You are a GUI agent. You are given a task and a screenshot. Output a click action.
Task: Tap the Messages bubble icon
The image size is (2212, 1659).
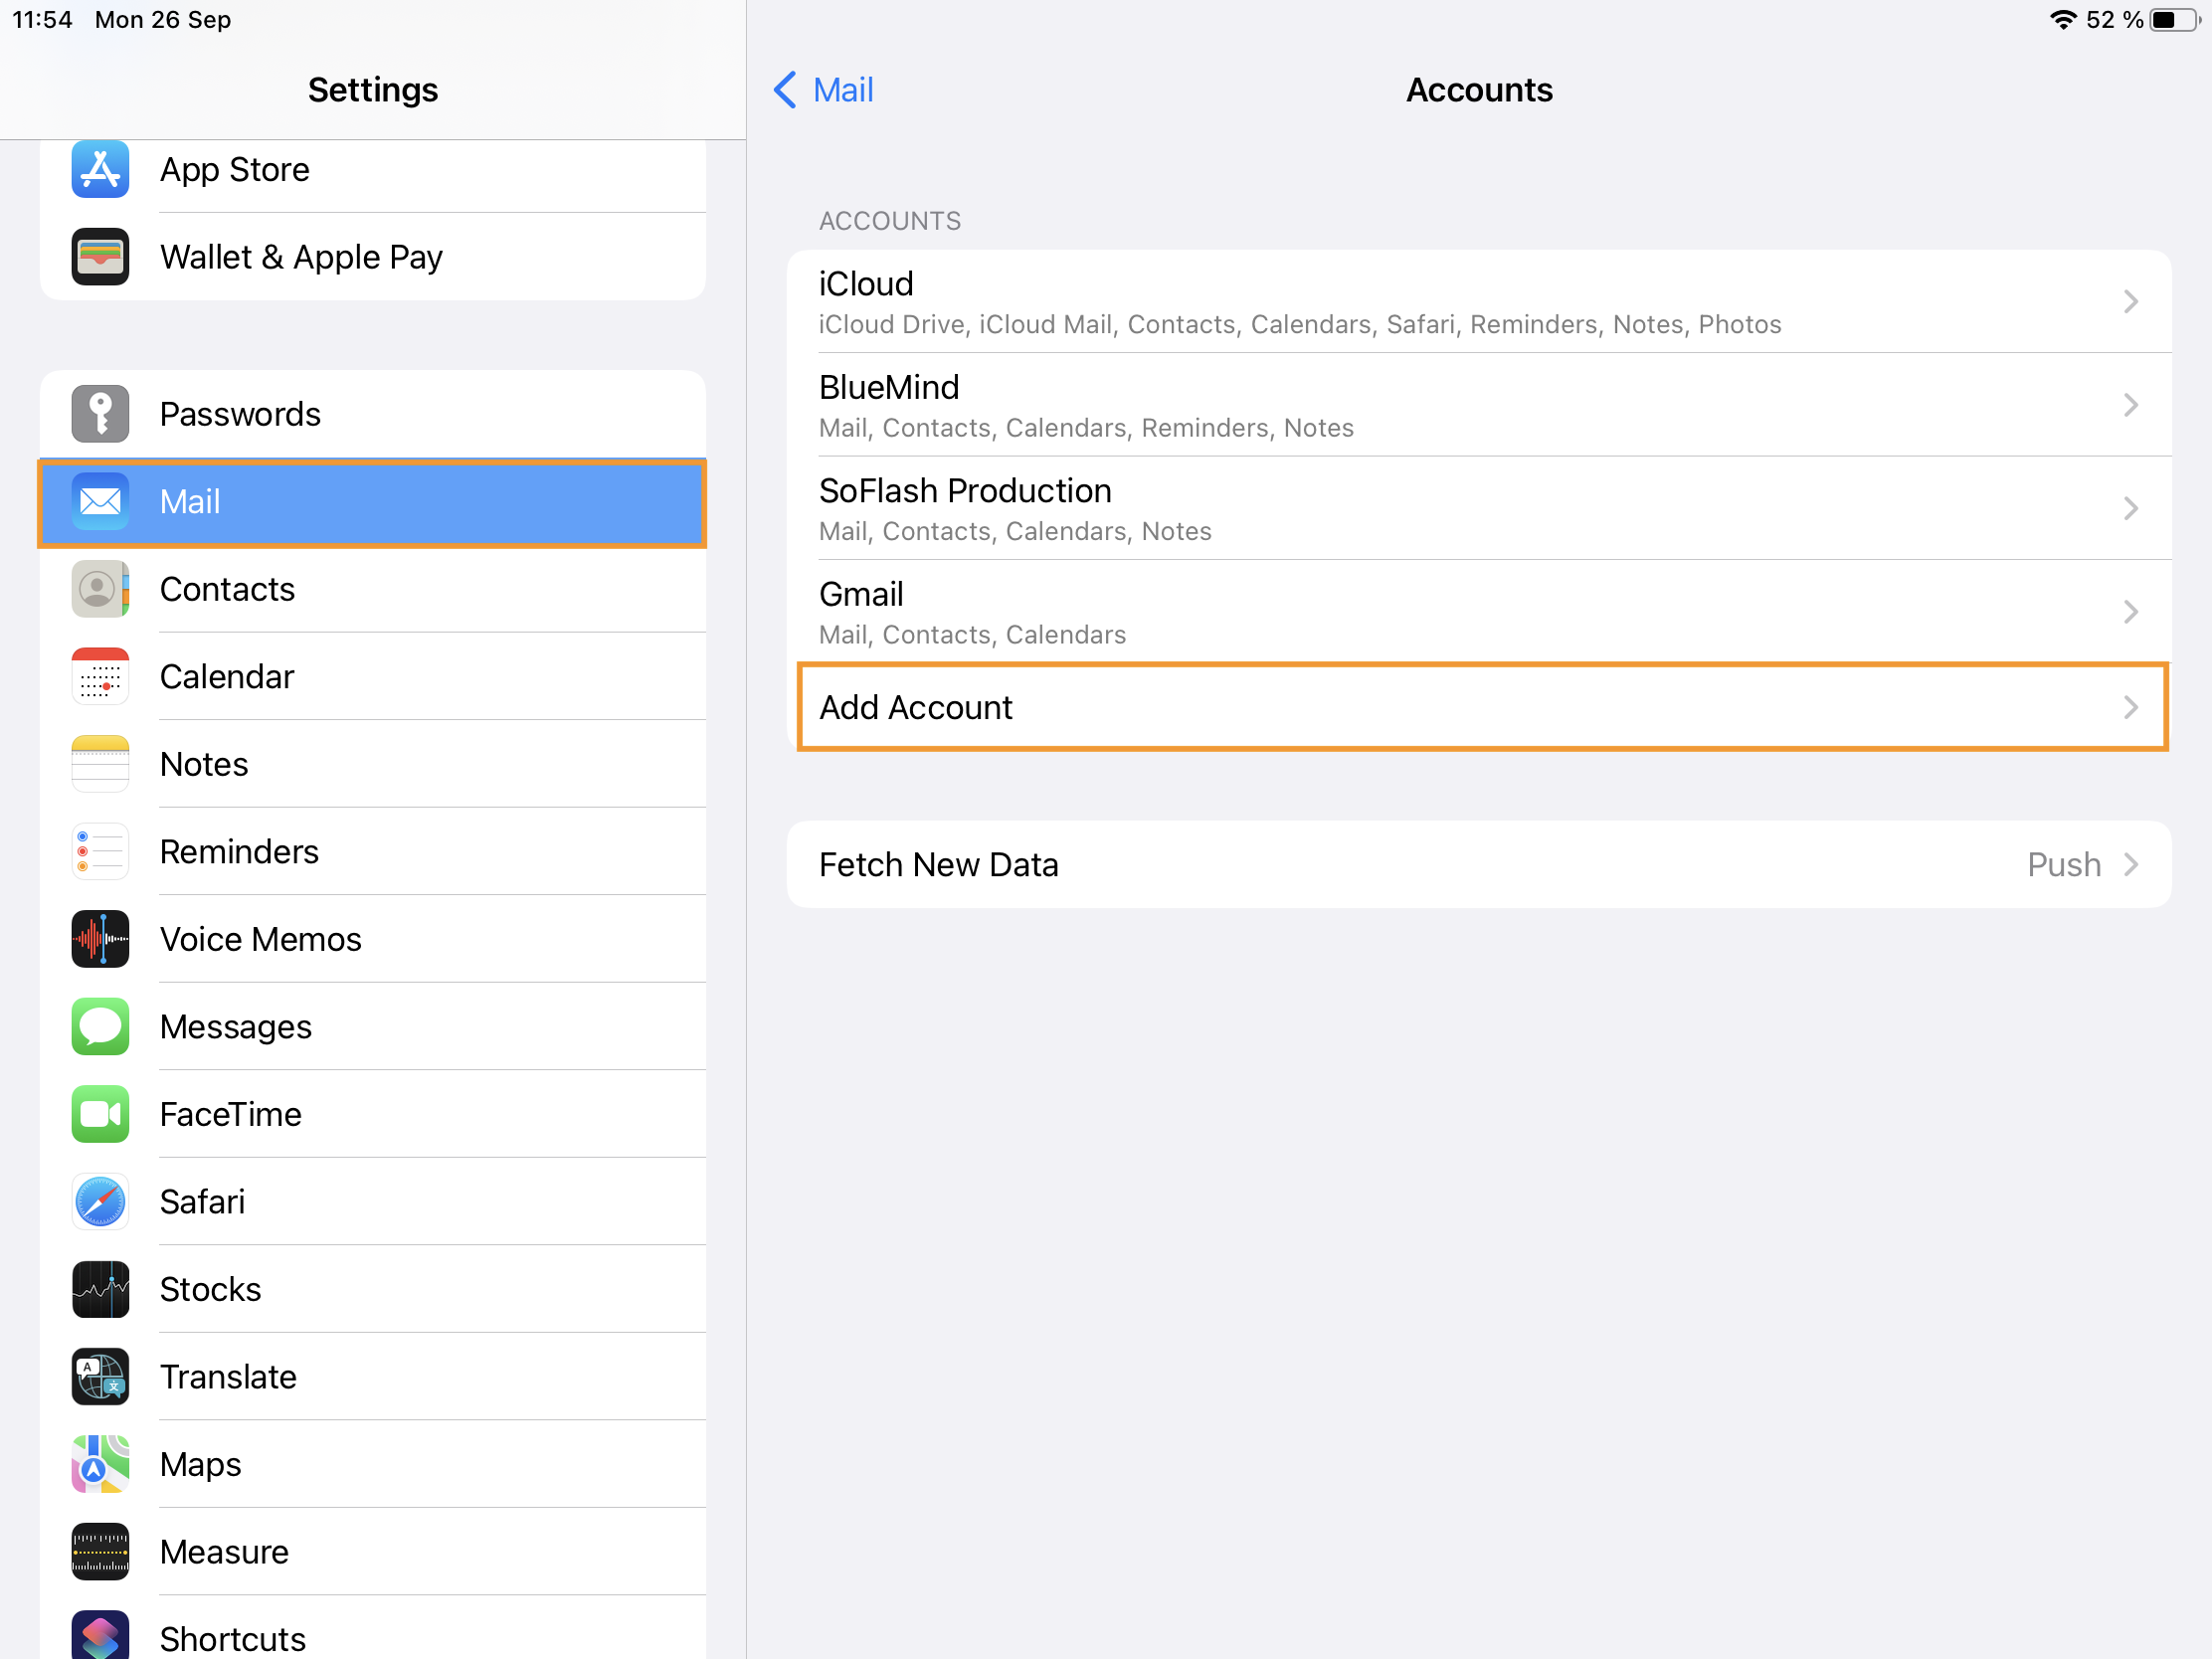point(100,1026)
